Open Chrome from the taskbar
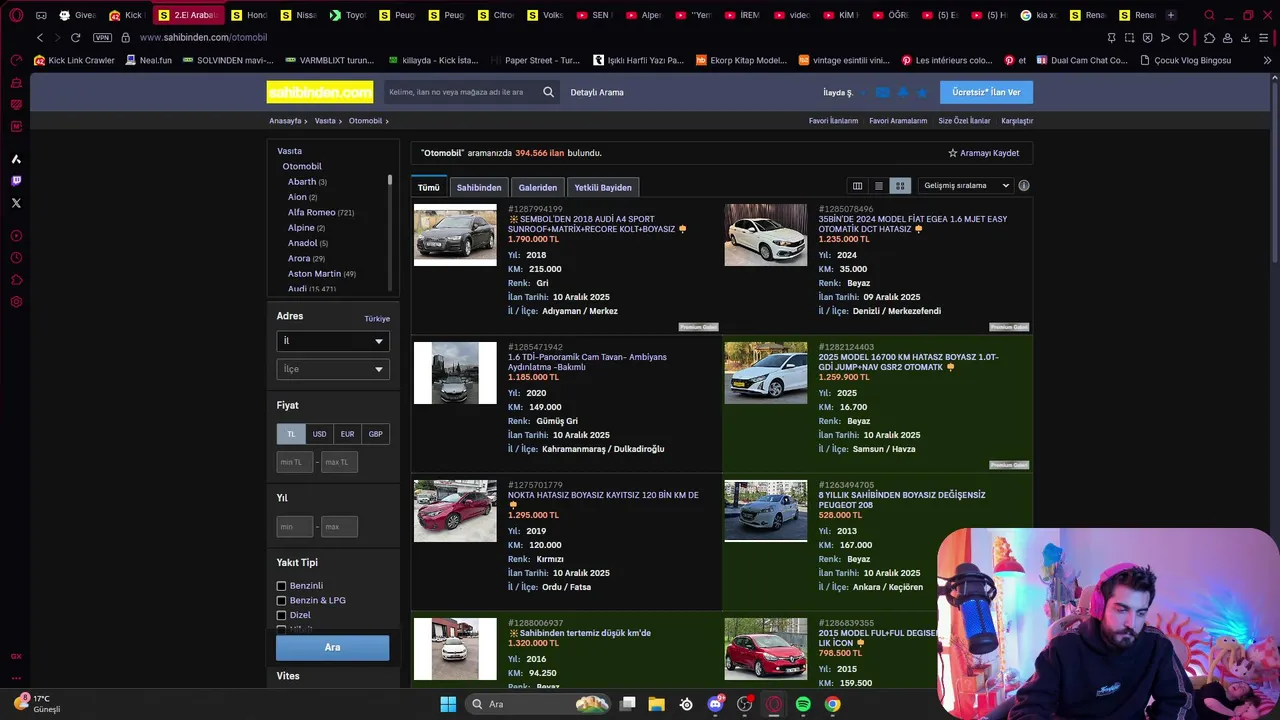Image resolution: width=1280 pixels, height=720 pixels. click(x=832, y=704)
